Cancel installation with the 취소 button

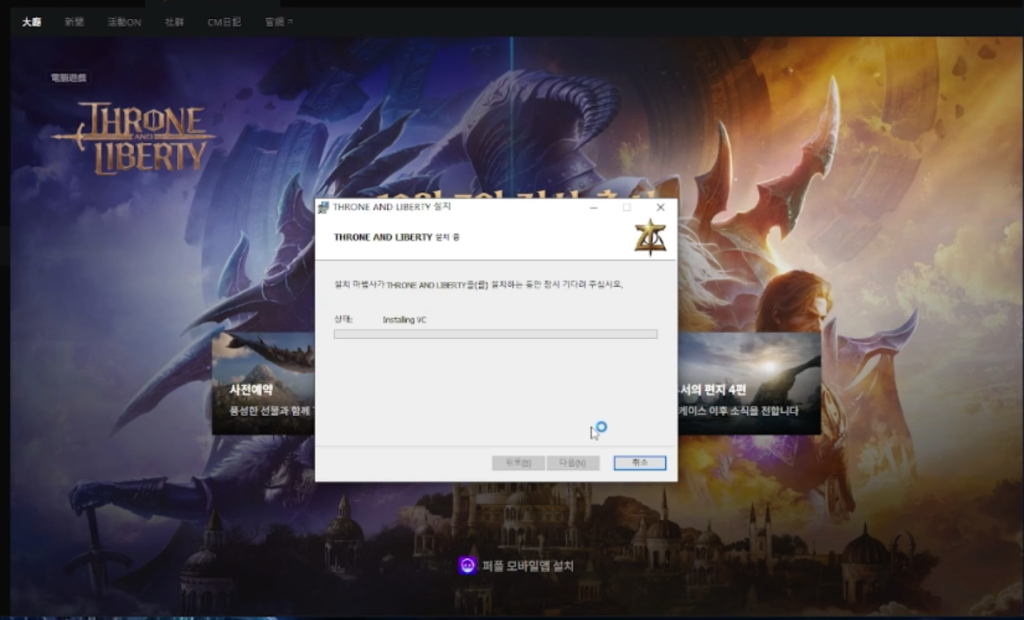click(x=640, y=463)
